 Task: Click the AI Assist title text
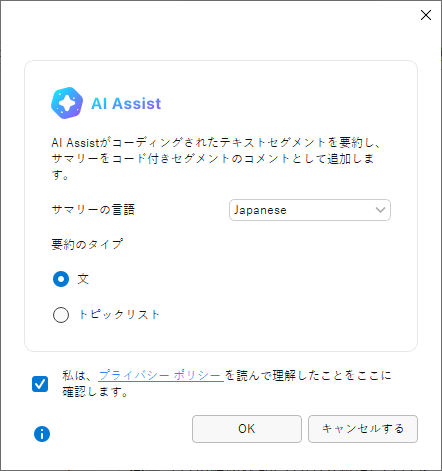click(126, 103)
